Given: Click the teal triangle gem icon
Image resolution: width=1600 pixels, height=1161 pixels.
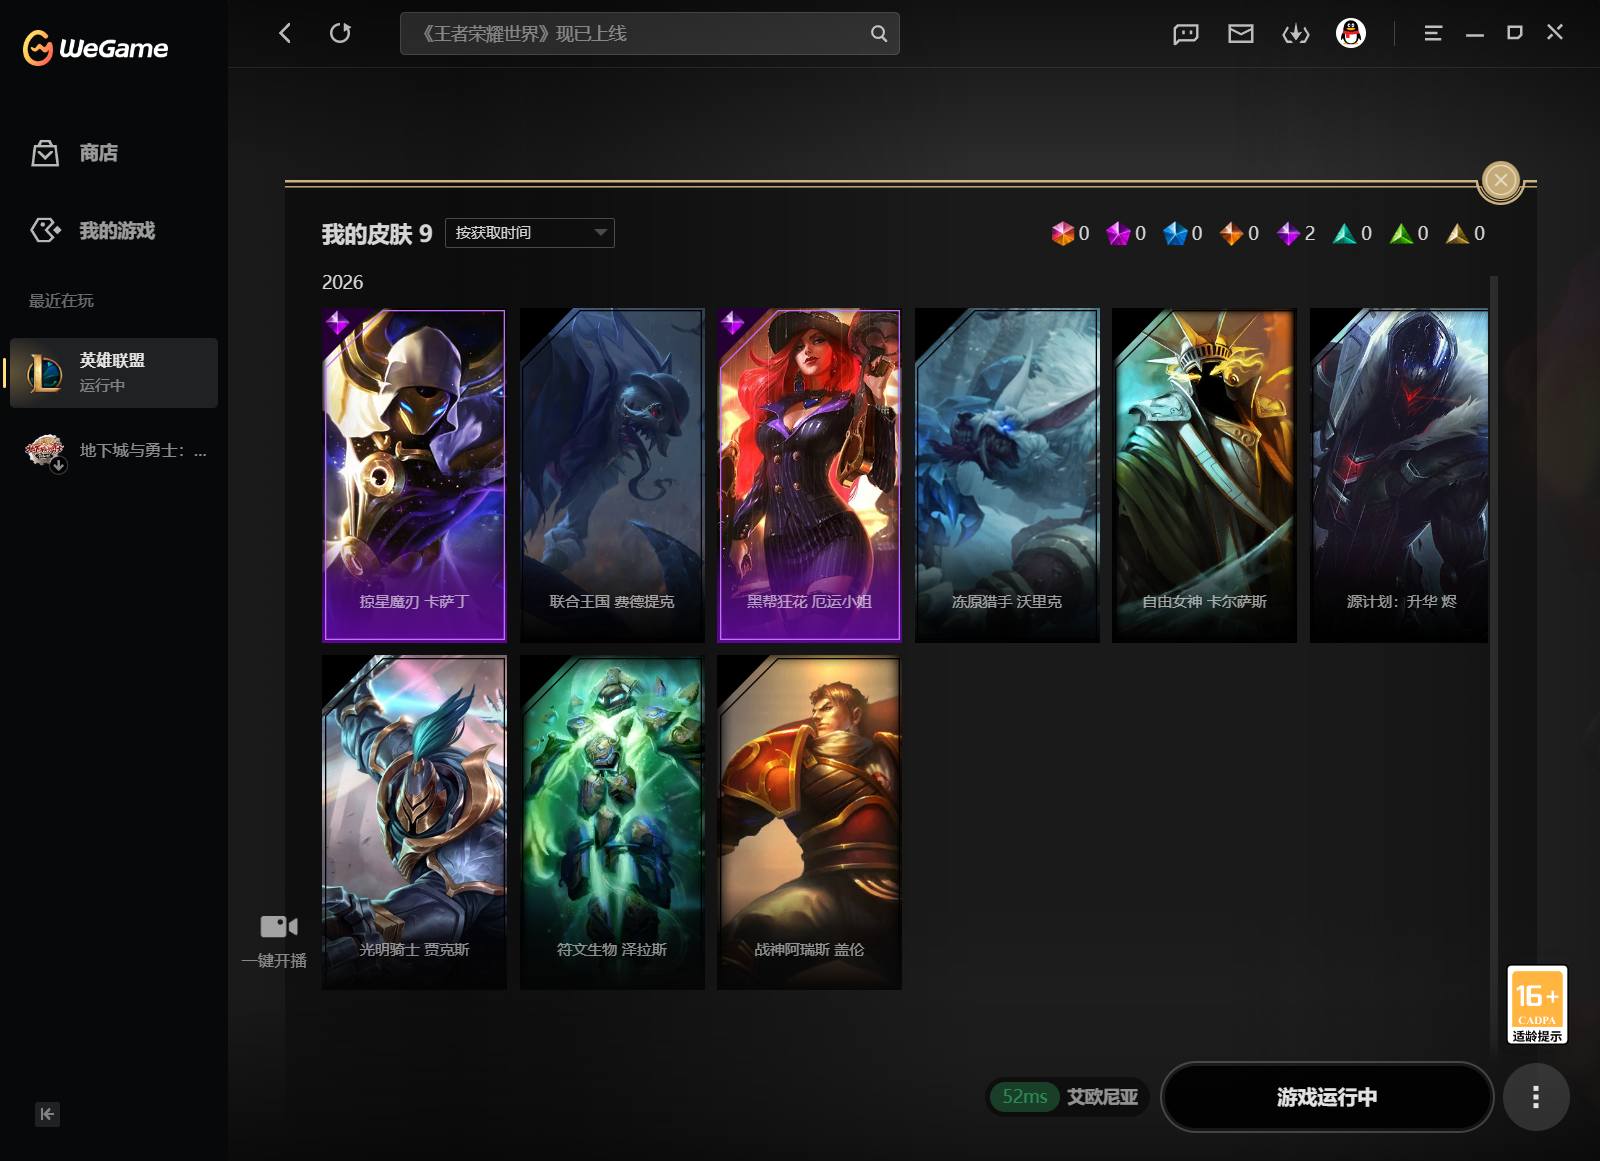Looking at the screenshot, I should coord(1345,233).
